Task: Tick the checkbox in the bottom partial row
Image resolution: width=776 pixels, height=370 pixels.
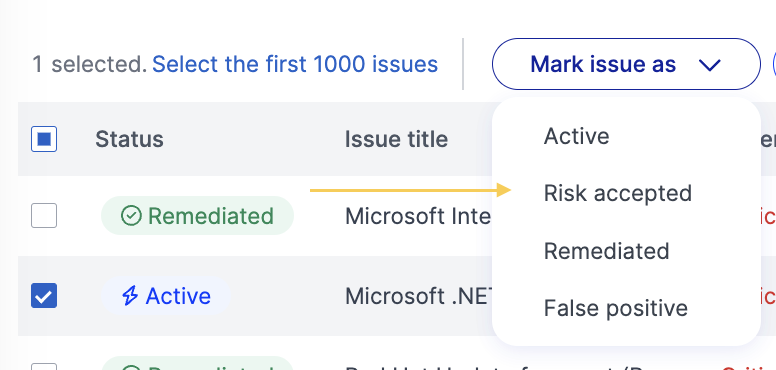Action: 44,367
